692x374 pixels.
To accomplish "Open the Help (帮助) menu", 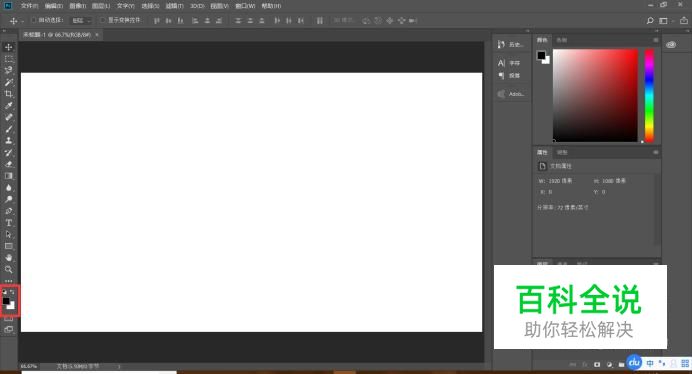I will [271, 6].
